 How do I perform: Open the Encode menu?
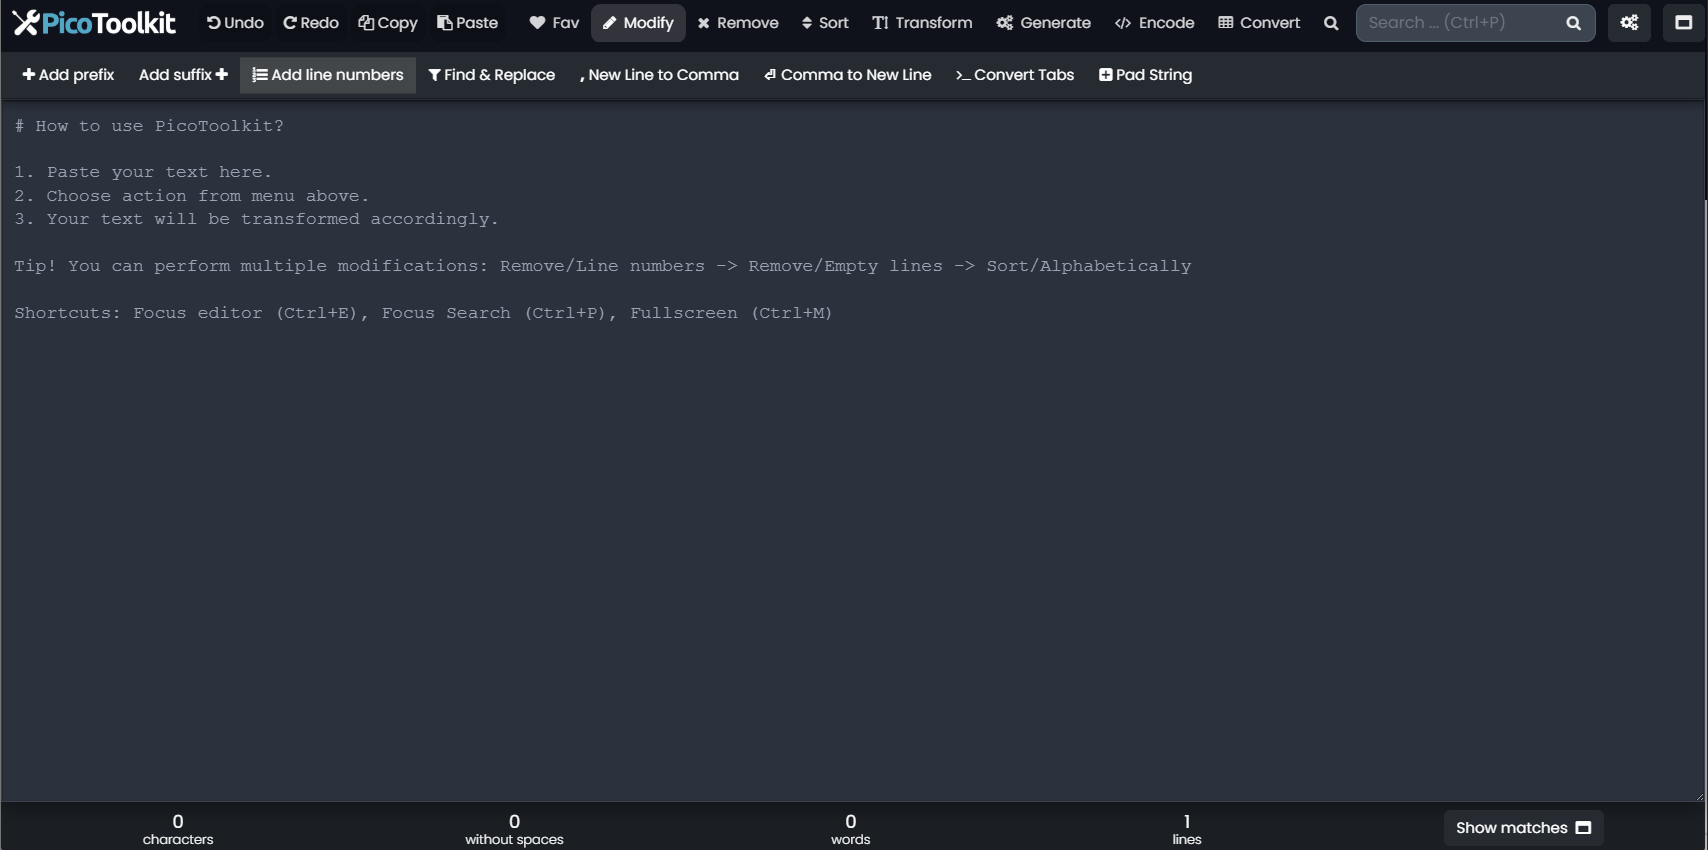pos(1155,22)
